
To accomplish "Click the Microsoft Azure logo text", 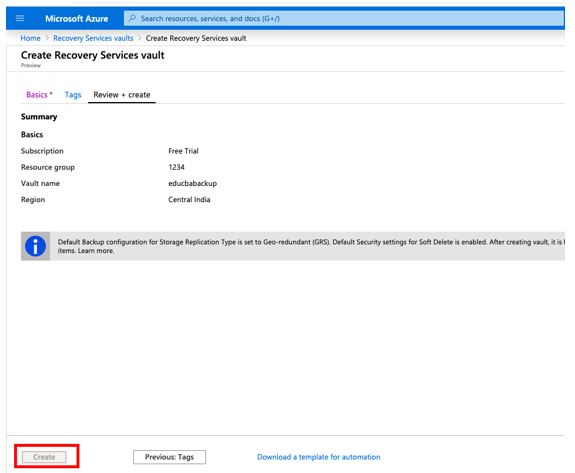I will [x=77, y=19].
